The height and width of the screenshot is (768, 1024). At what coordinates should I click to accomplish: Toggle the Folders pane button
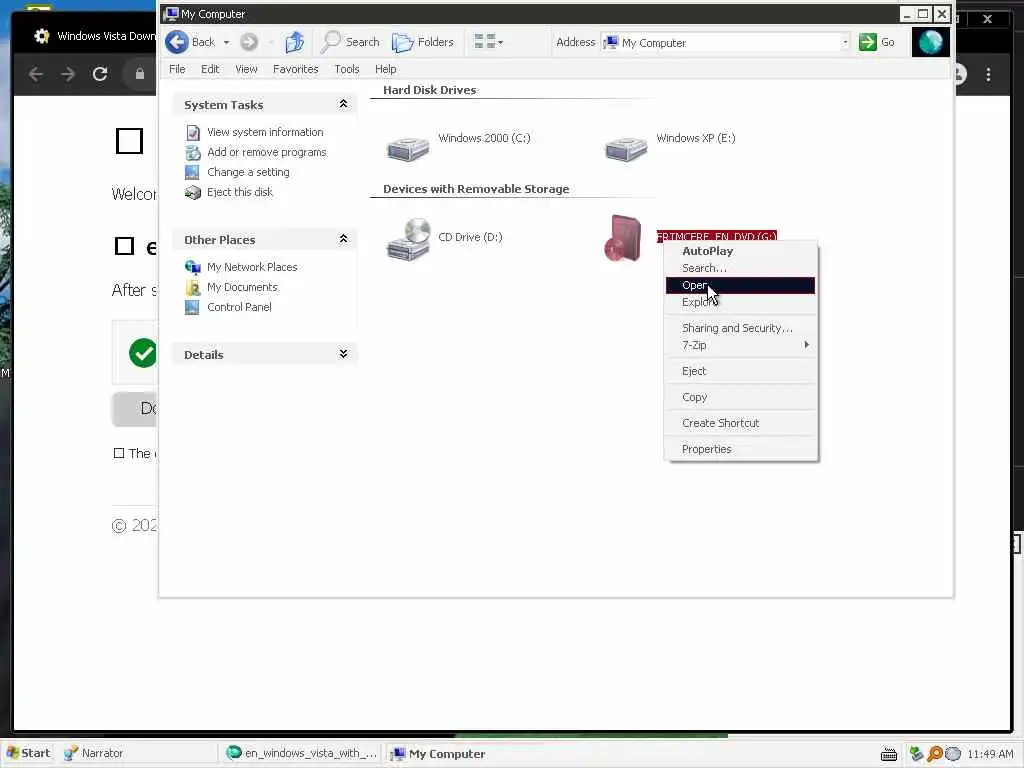(x=423, y=42)
